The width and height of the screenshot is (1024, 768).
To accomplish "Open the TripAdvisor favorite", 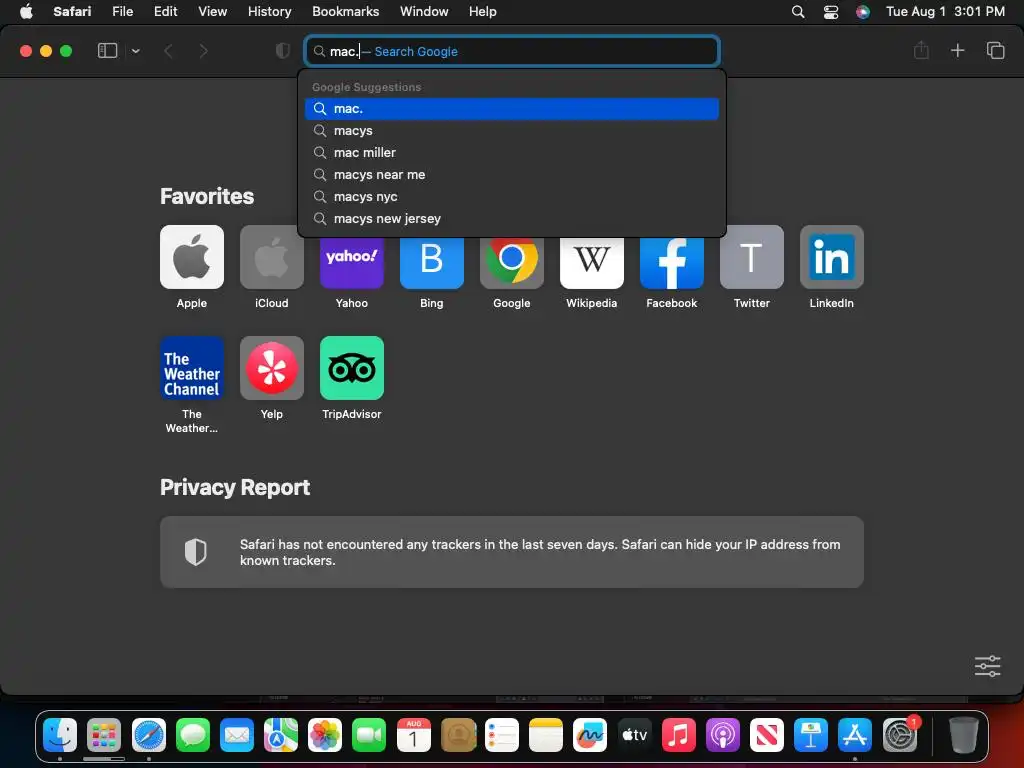I will (x=352, y=368).
